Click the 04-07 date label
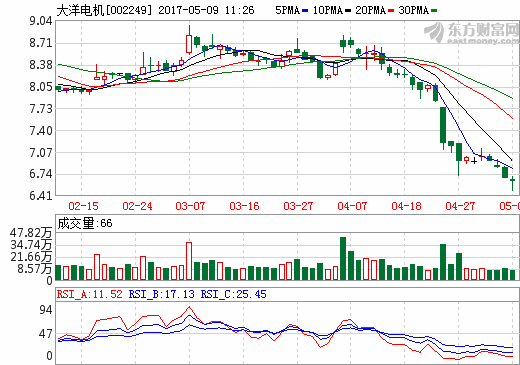520x365 pixels. tap(352, 206)
